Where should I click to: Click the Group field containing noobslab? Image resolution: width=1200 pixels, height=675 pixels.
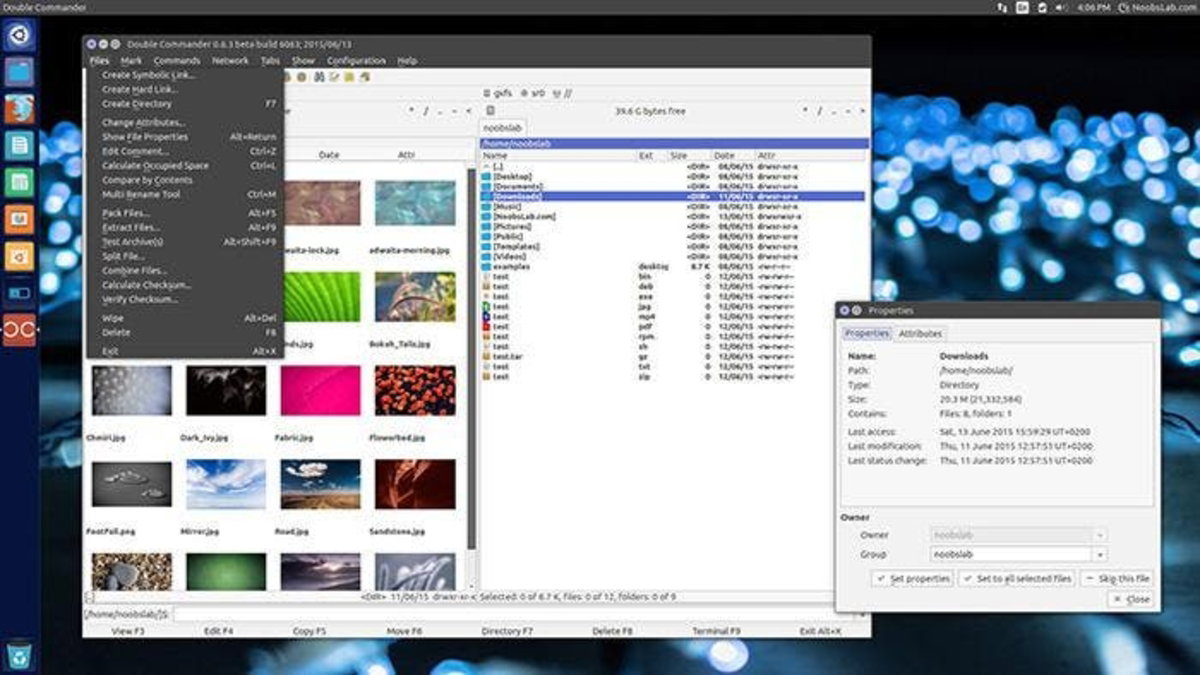1011,554
